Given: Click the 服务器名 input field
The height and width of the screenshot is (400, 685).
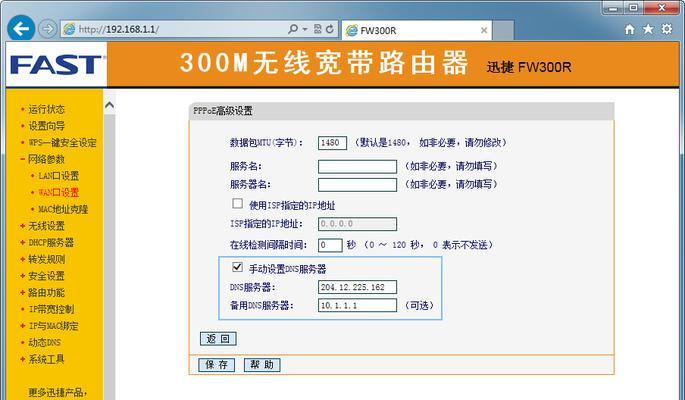Looking at the screenshot, I should pos(357,184).
